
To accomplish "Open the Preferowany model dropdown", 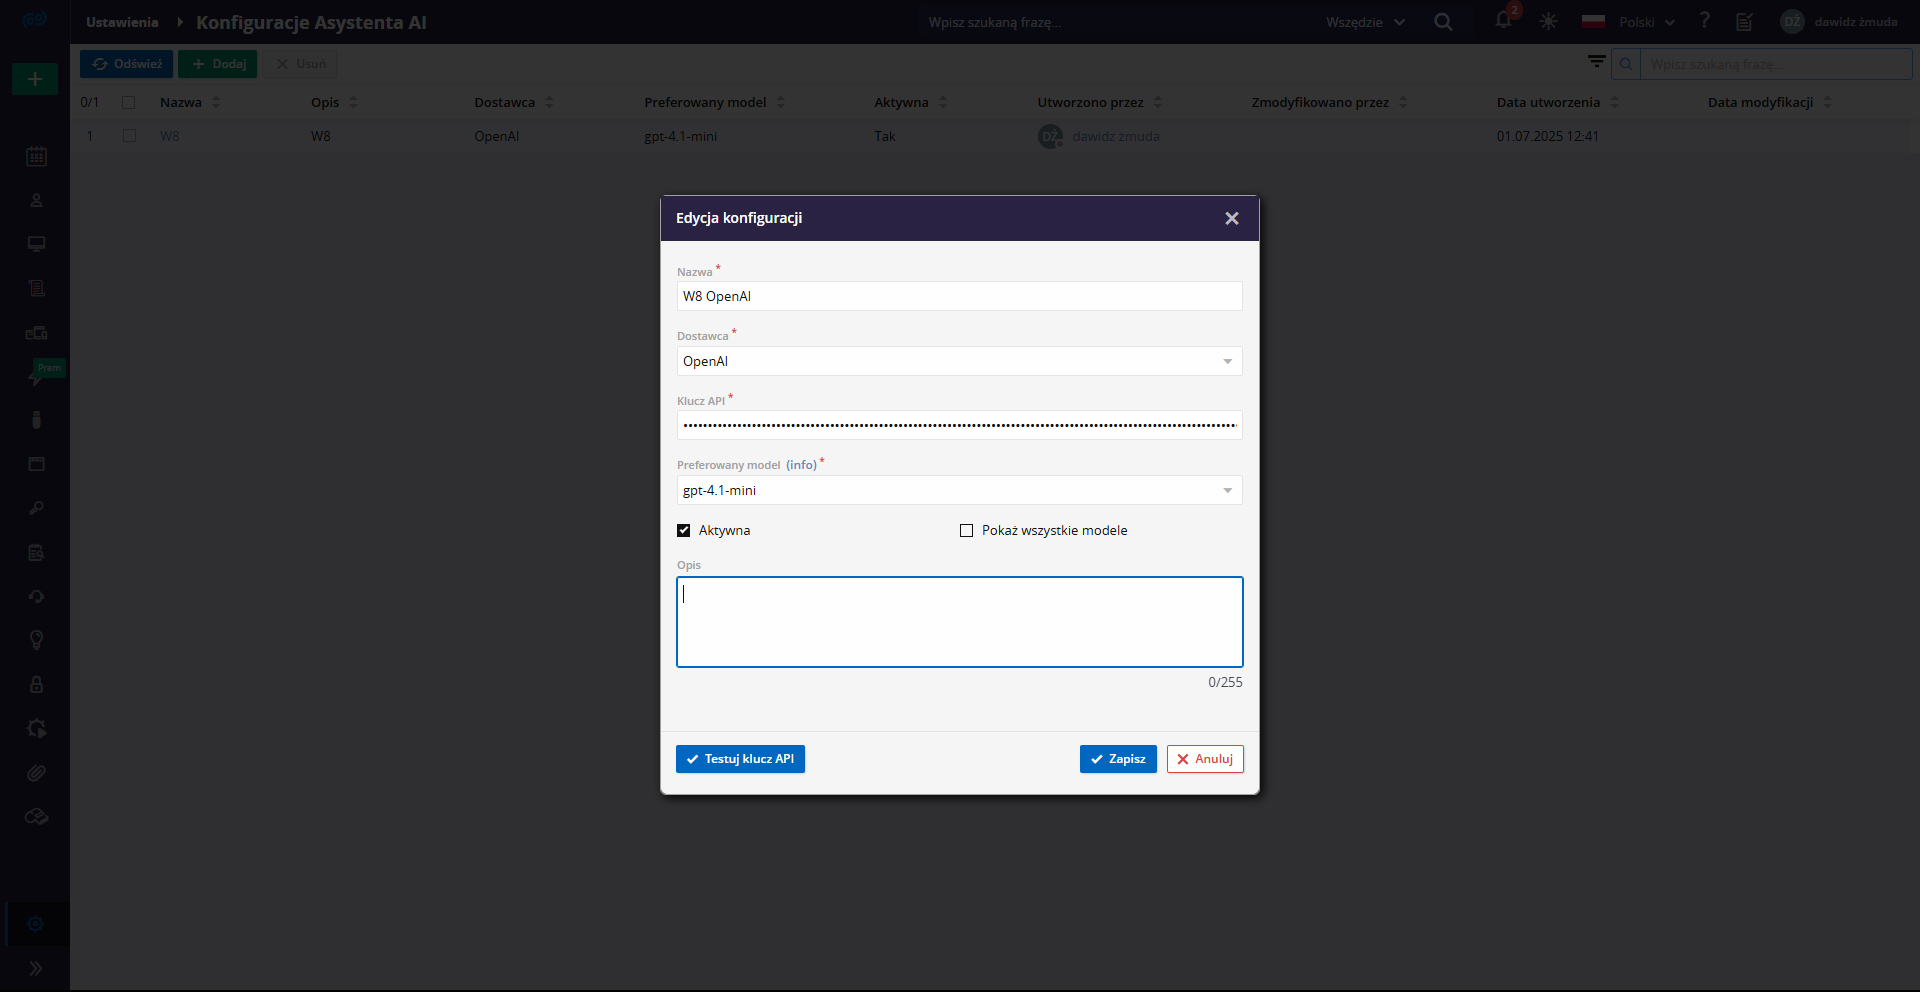I will point(960,490).
